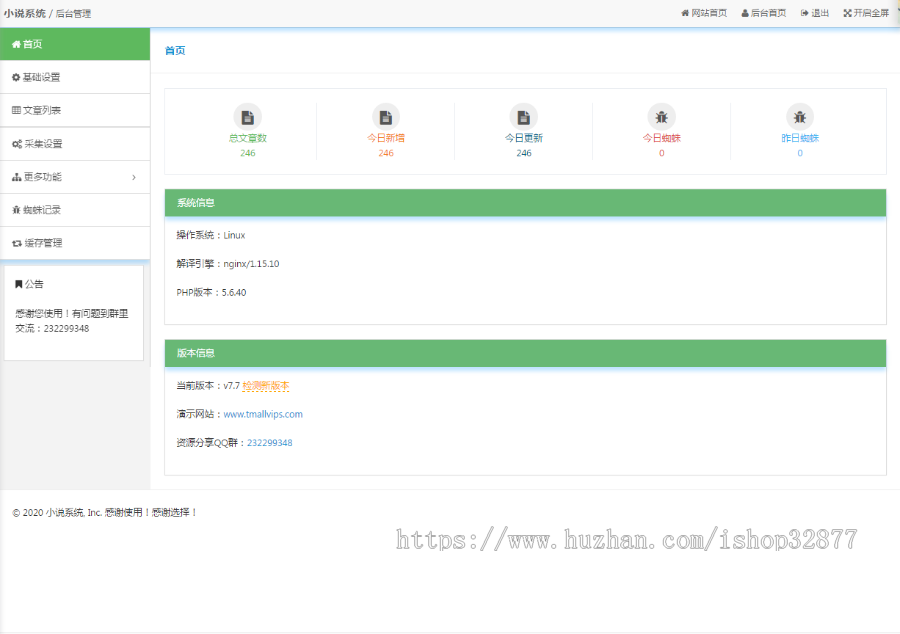
Task: Click the 昨日蜘蛛 spider icon
Action: pos(799,115)
